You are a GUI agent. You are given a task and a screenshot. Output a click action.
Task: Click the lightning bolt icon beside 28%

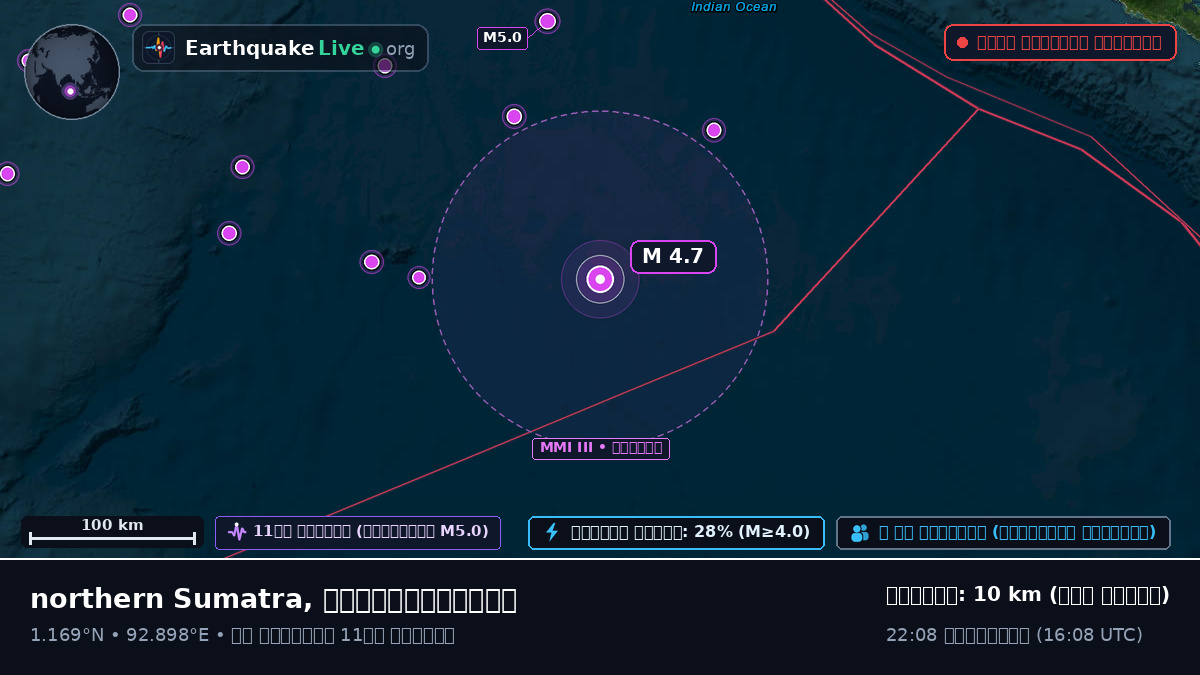(x=551, y=532)
